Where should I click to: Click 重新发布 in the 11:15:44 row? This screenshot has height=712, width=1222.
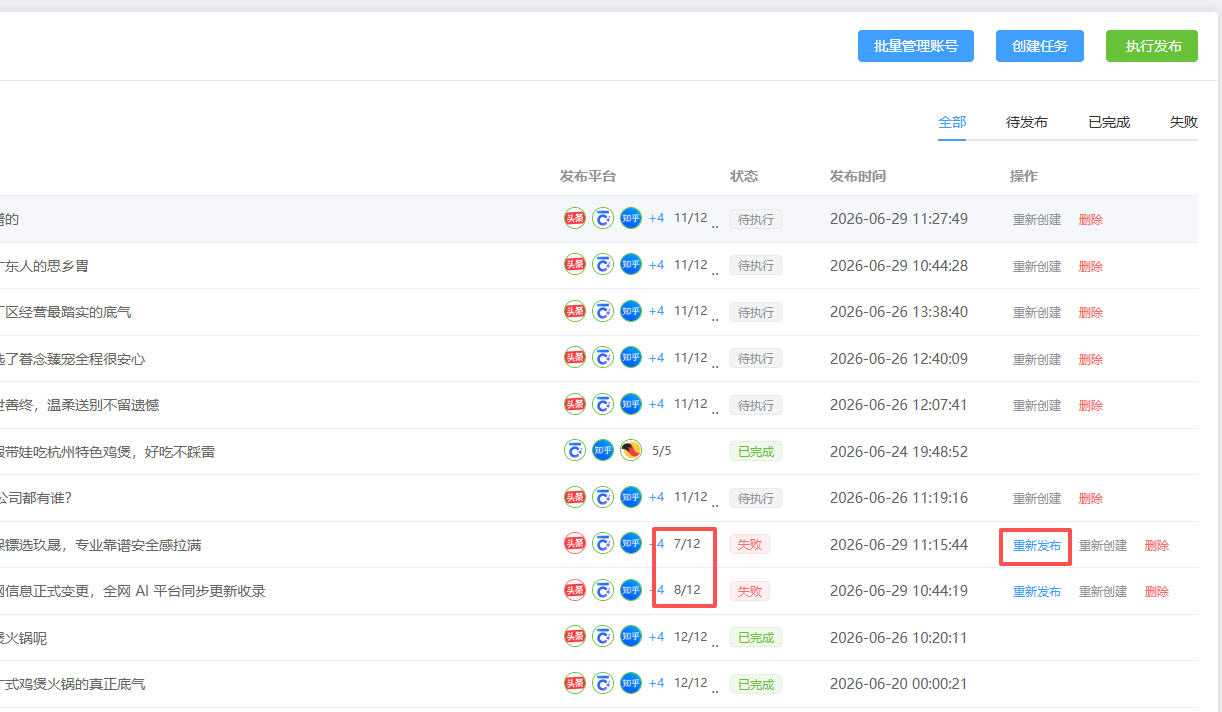click(x=1037, y=545)
